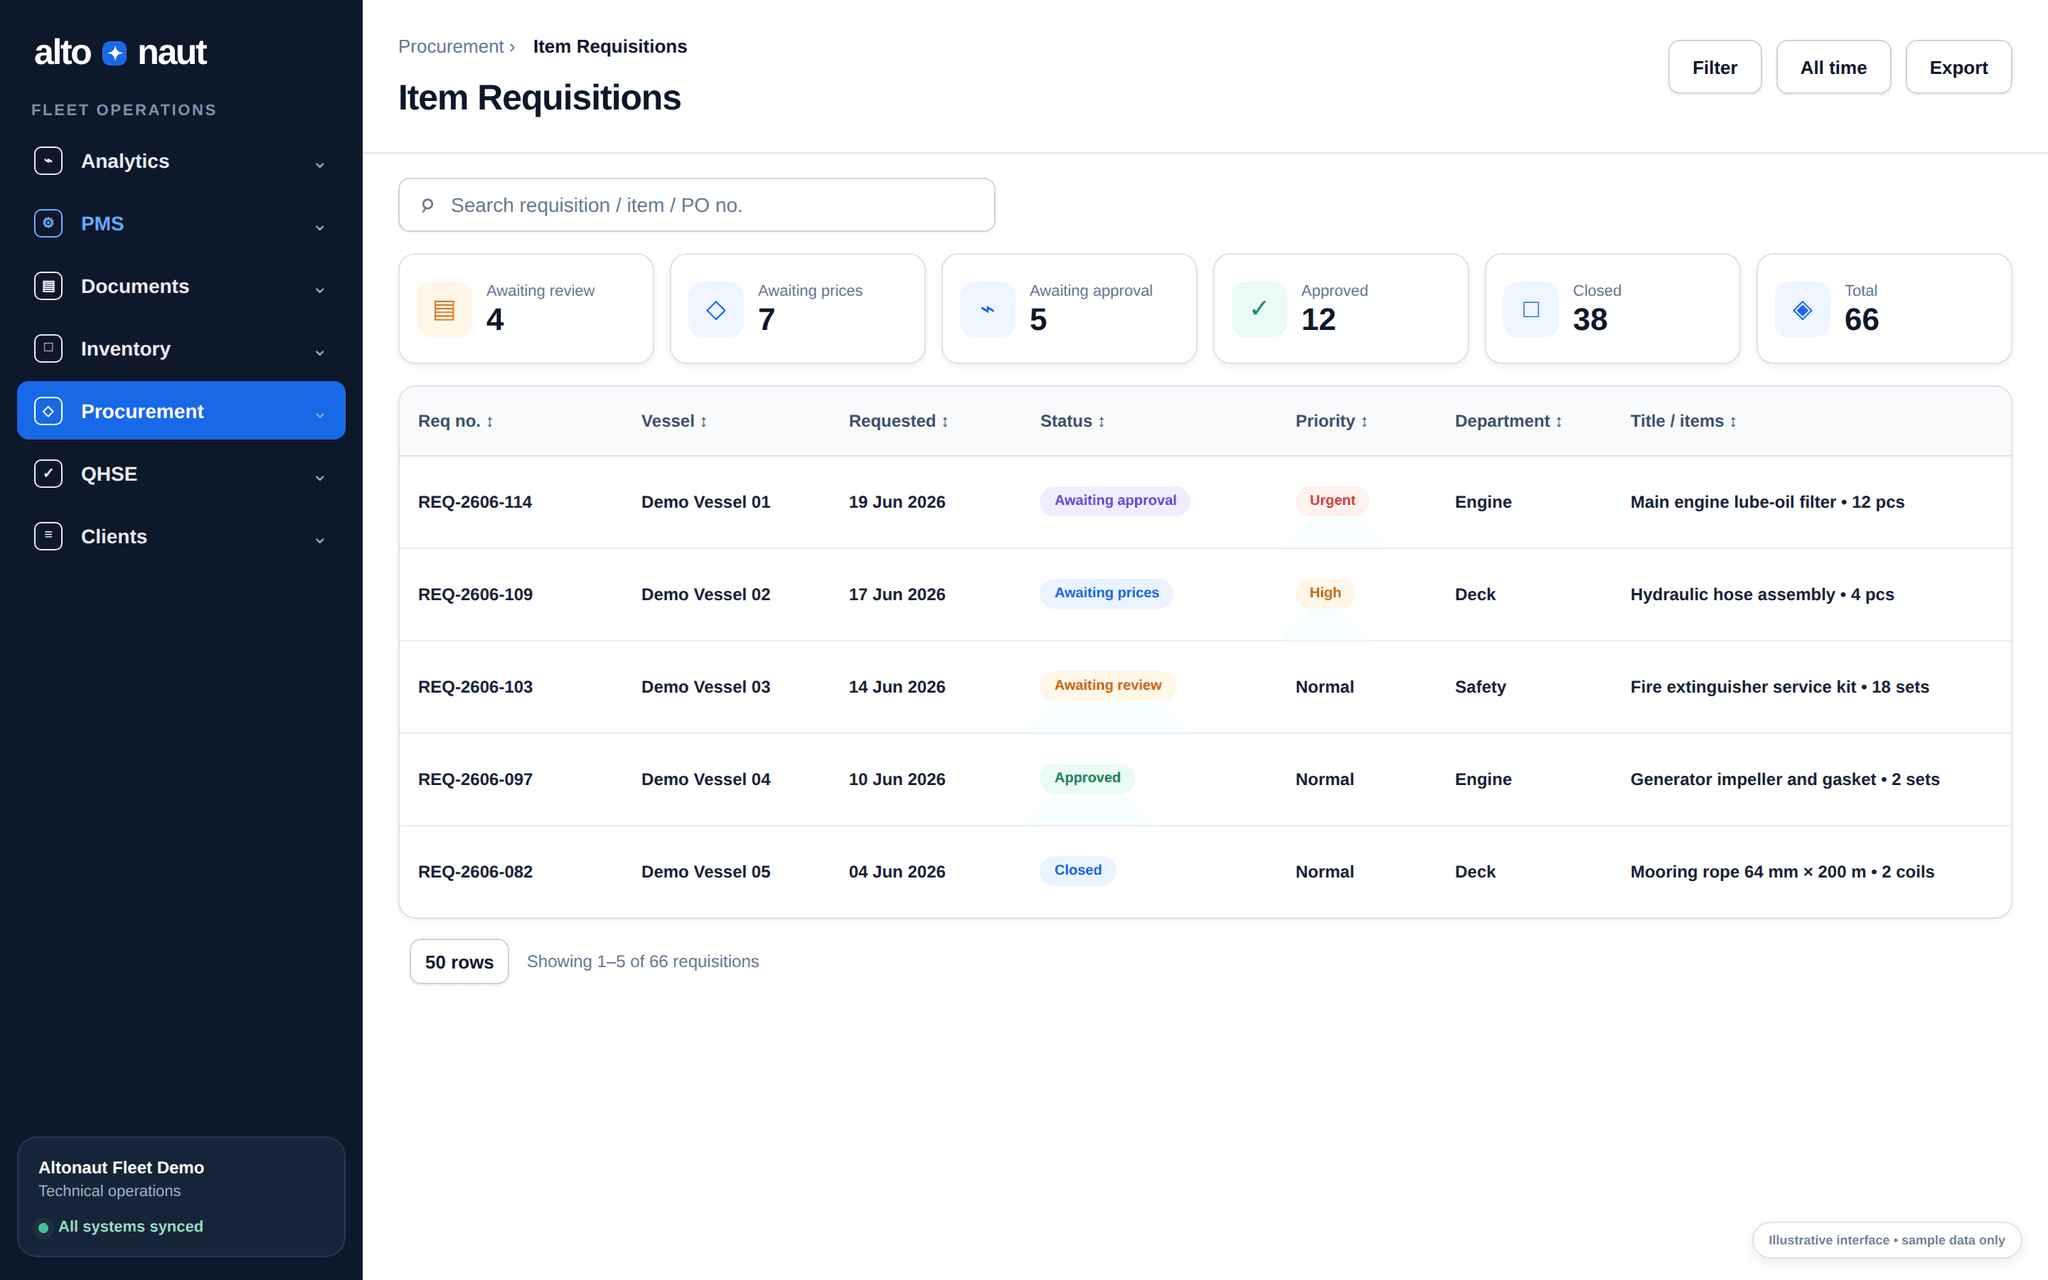
Task: Expand the Inventory menu chevron
Action: point(320,352)
